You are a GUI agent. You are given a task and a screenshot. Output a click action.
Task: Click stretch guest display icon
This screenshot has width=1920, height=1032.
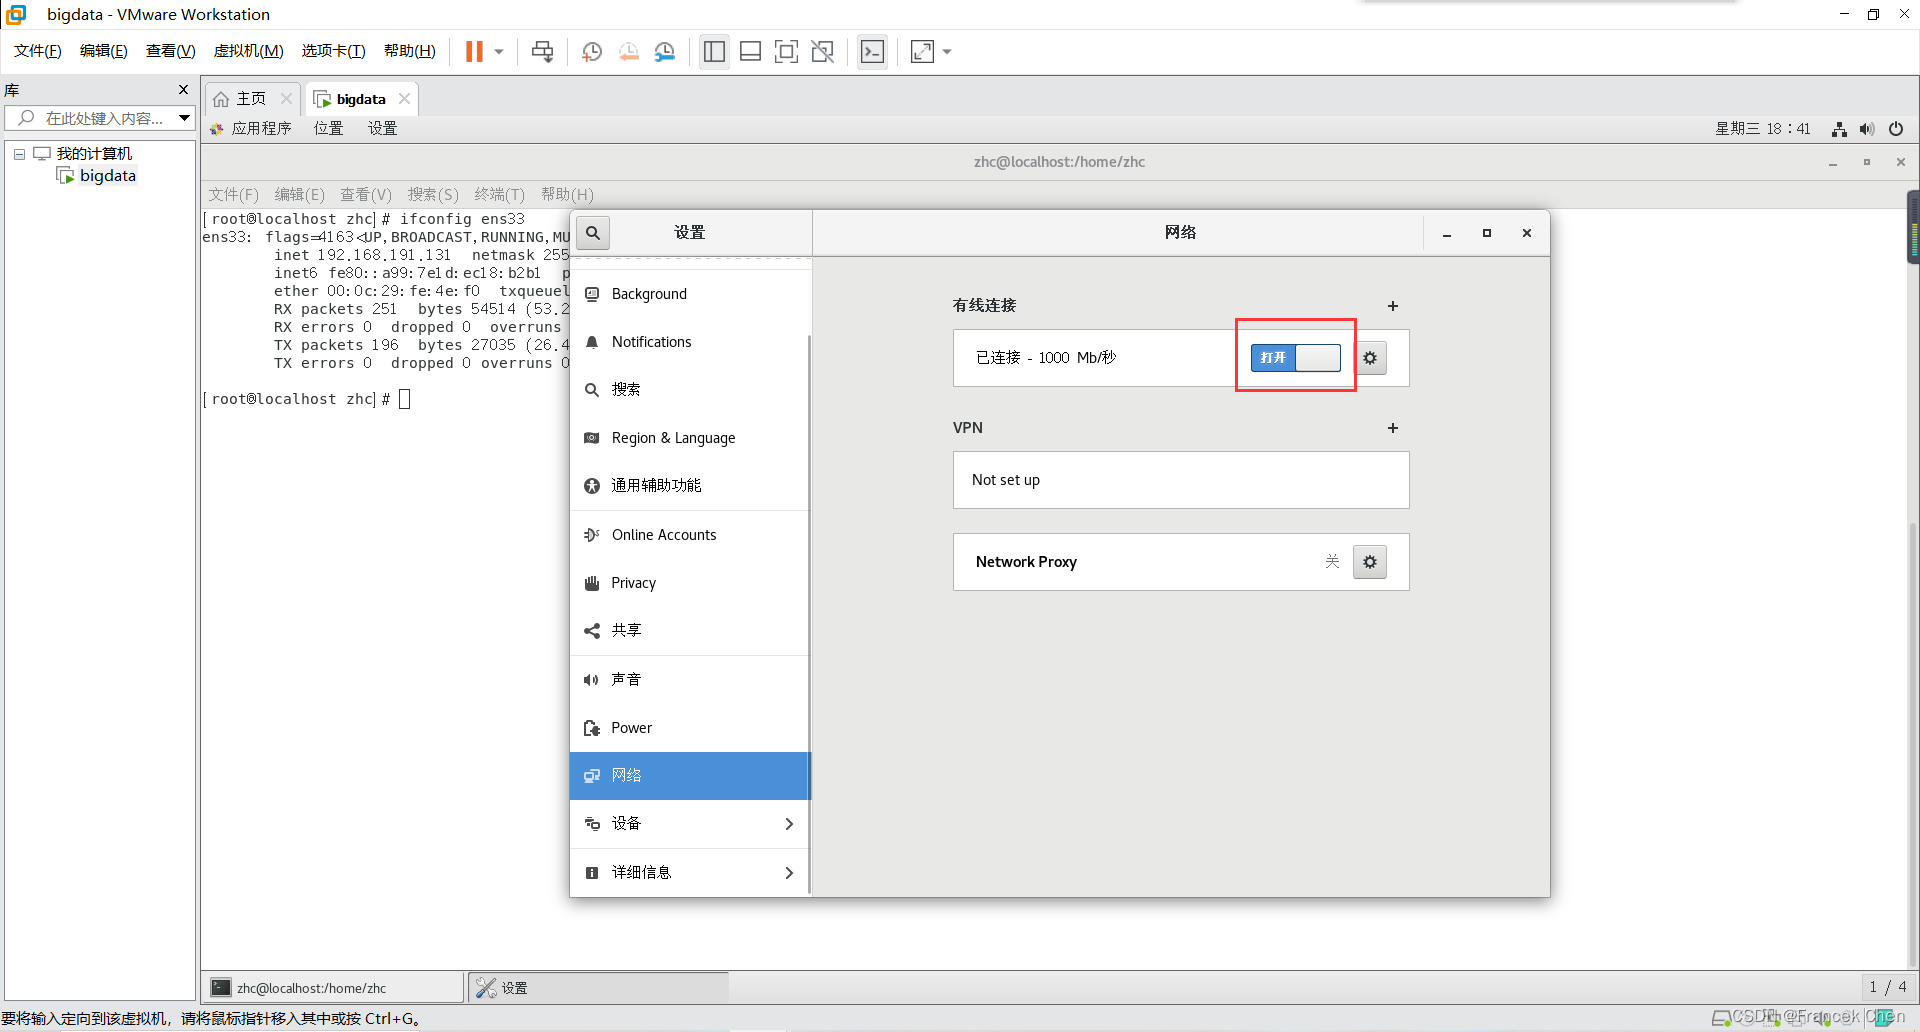coord(922,51)
